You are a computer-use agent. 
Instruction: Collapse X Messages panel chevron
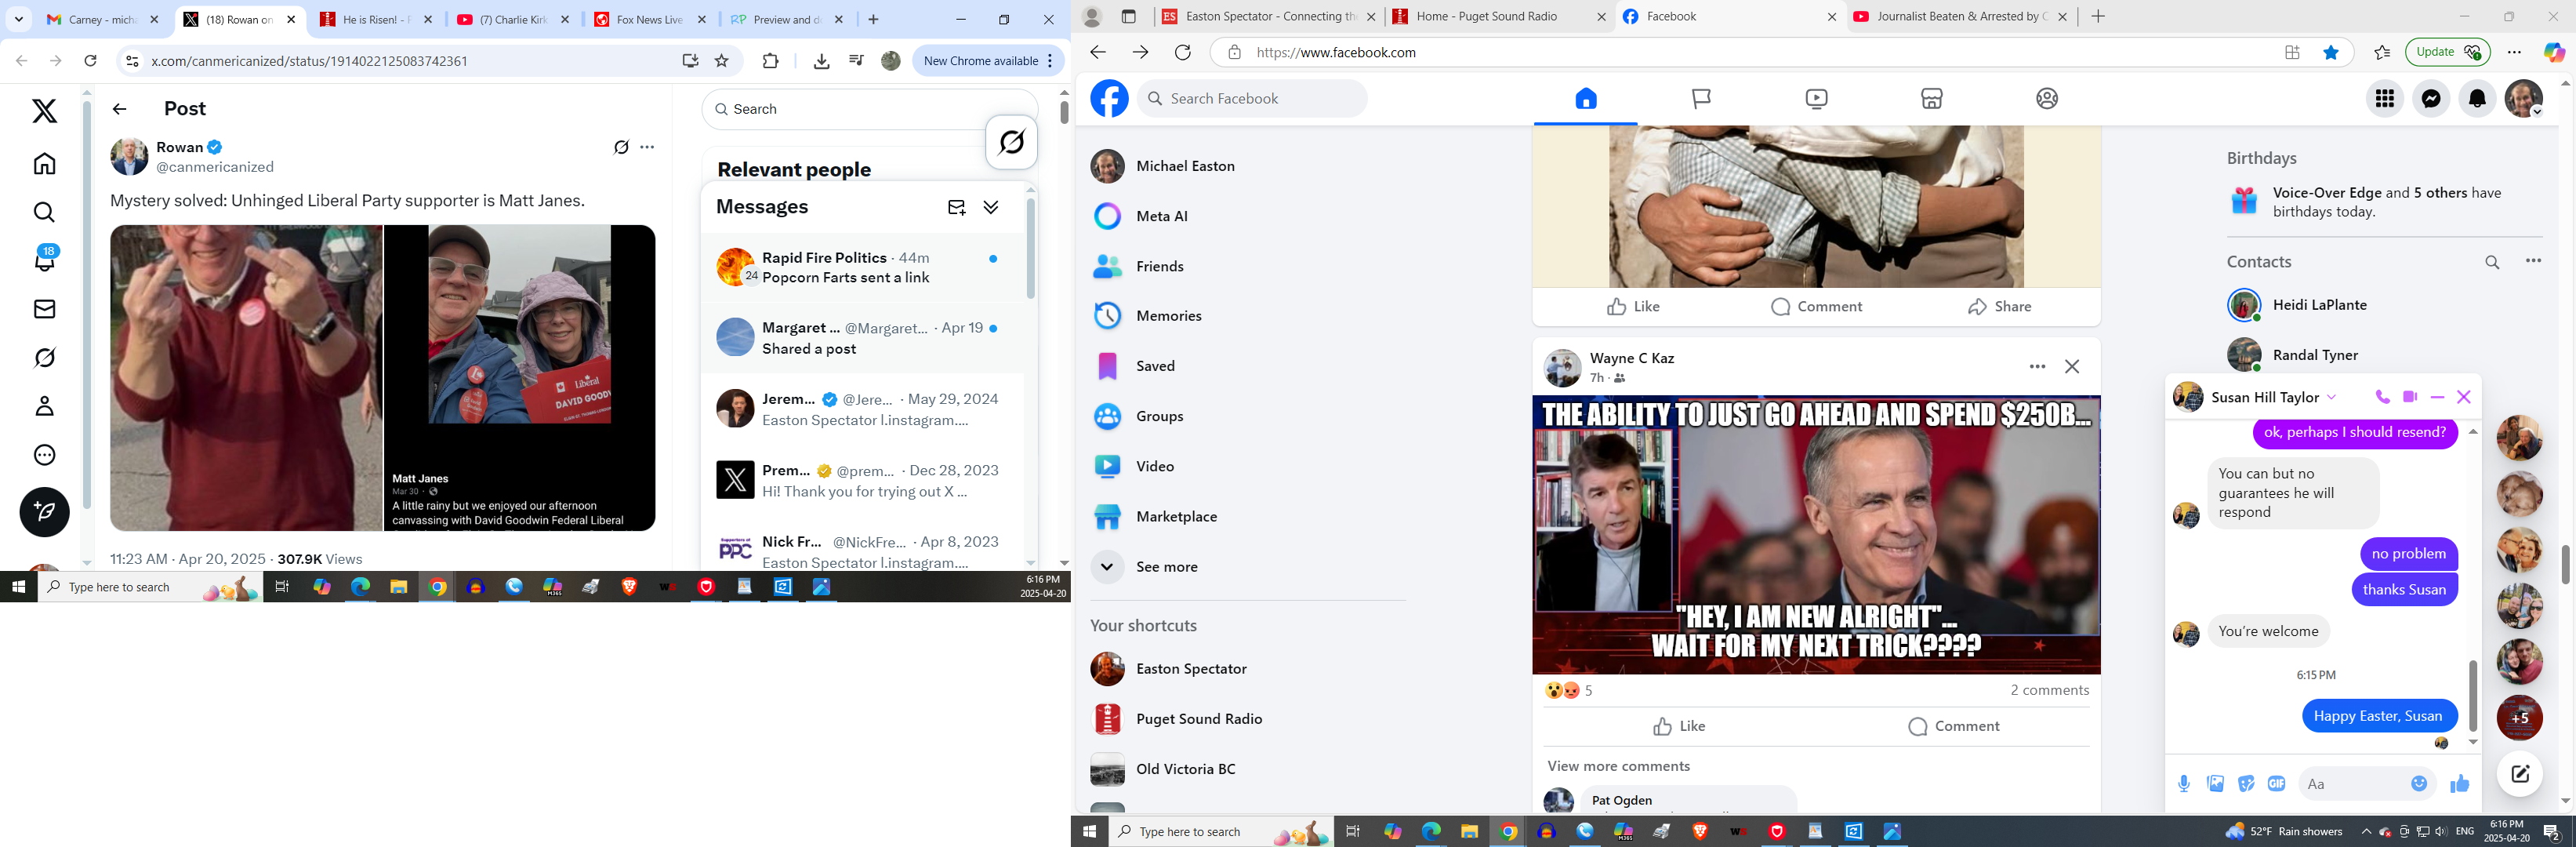[990, 207]
